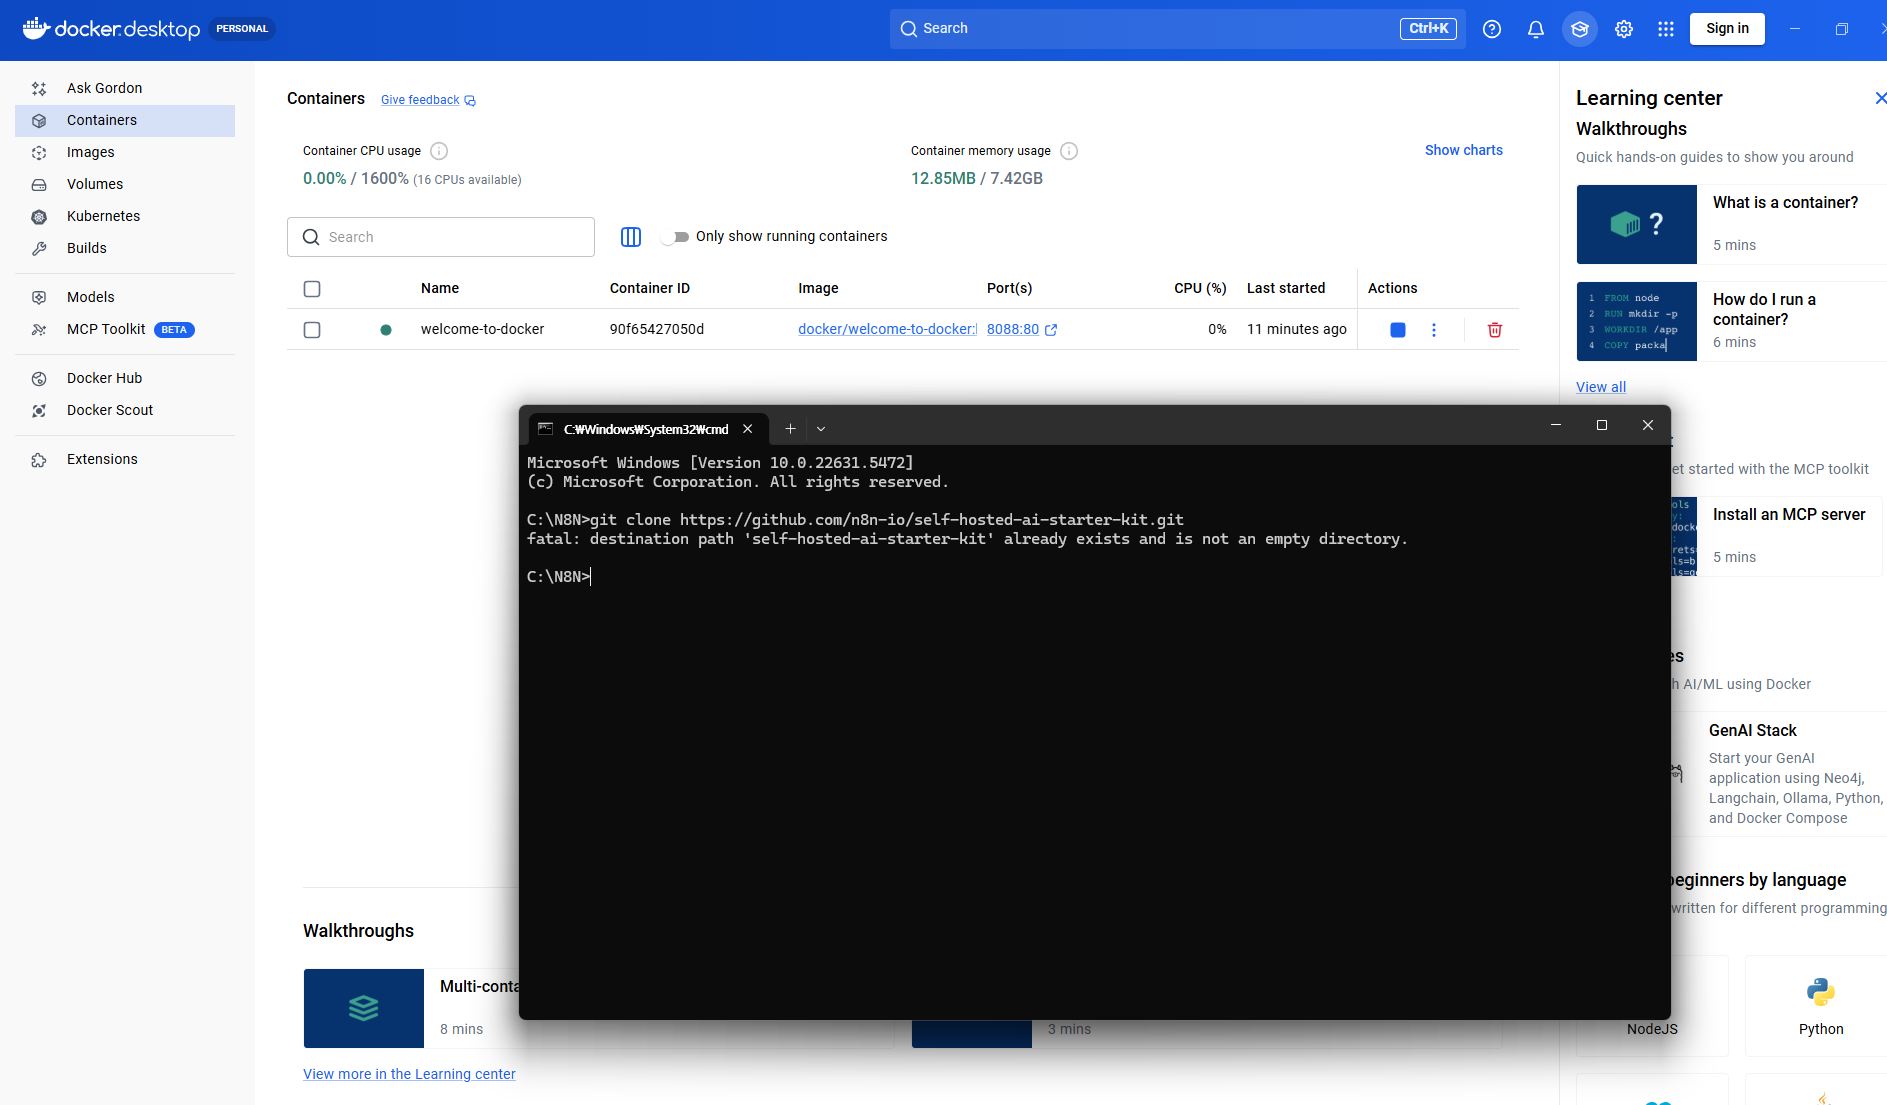Click the Sign in button
Viewport: 1887px width, 1105px height.
pyautogui.click(x=1727, y=29)
